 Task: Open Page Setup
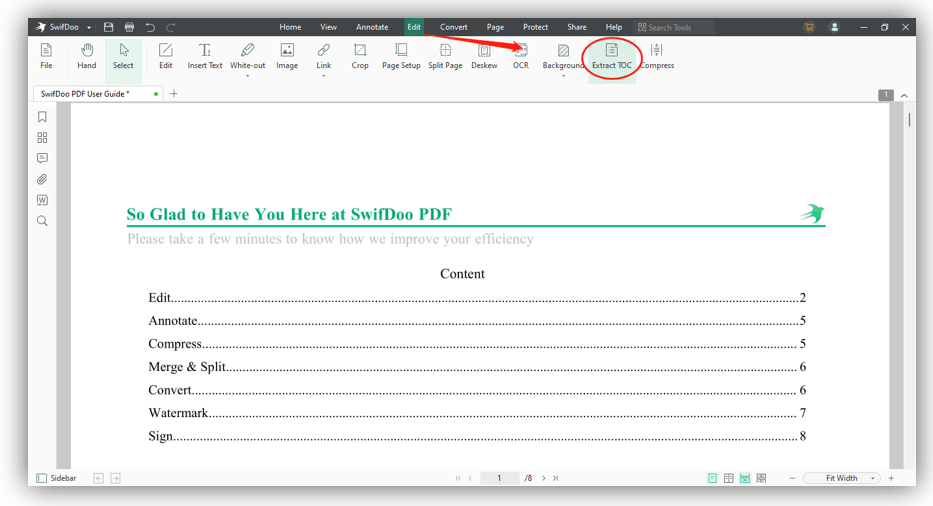[x=401, y=56]
